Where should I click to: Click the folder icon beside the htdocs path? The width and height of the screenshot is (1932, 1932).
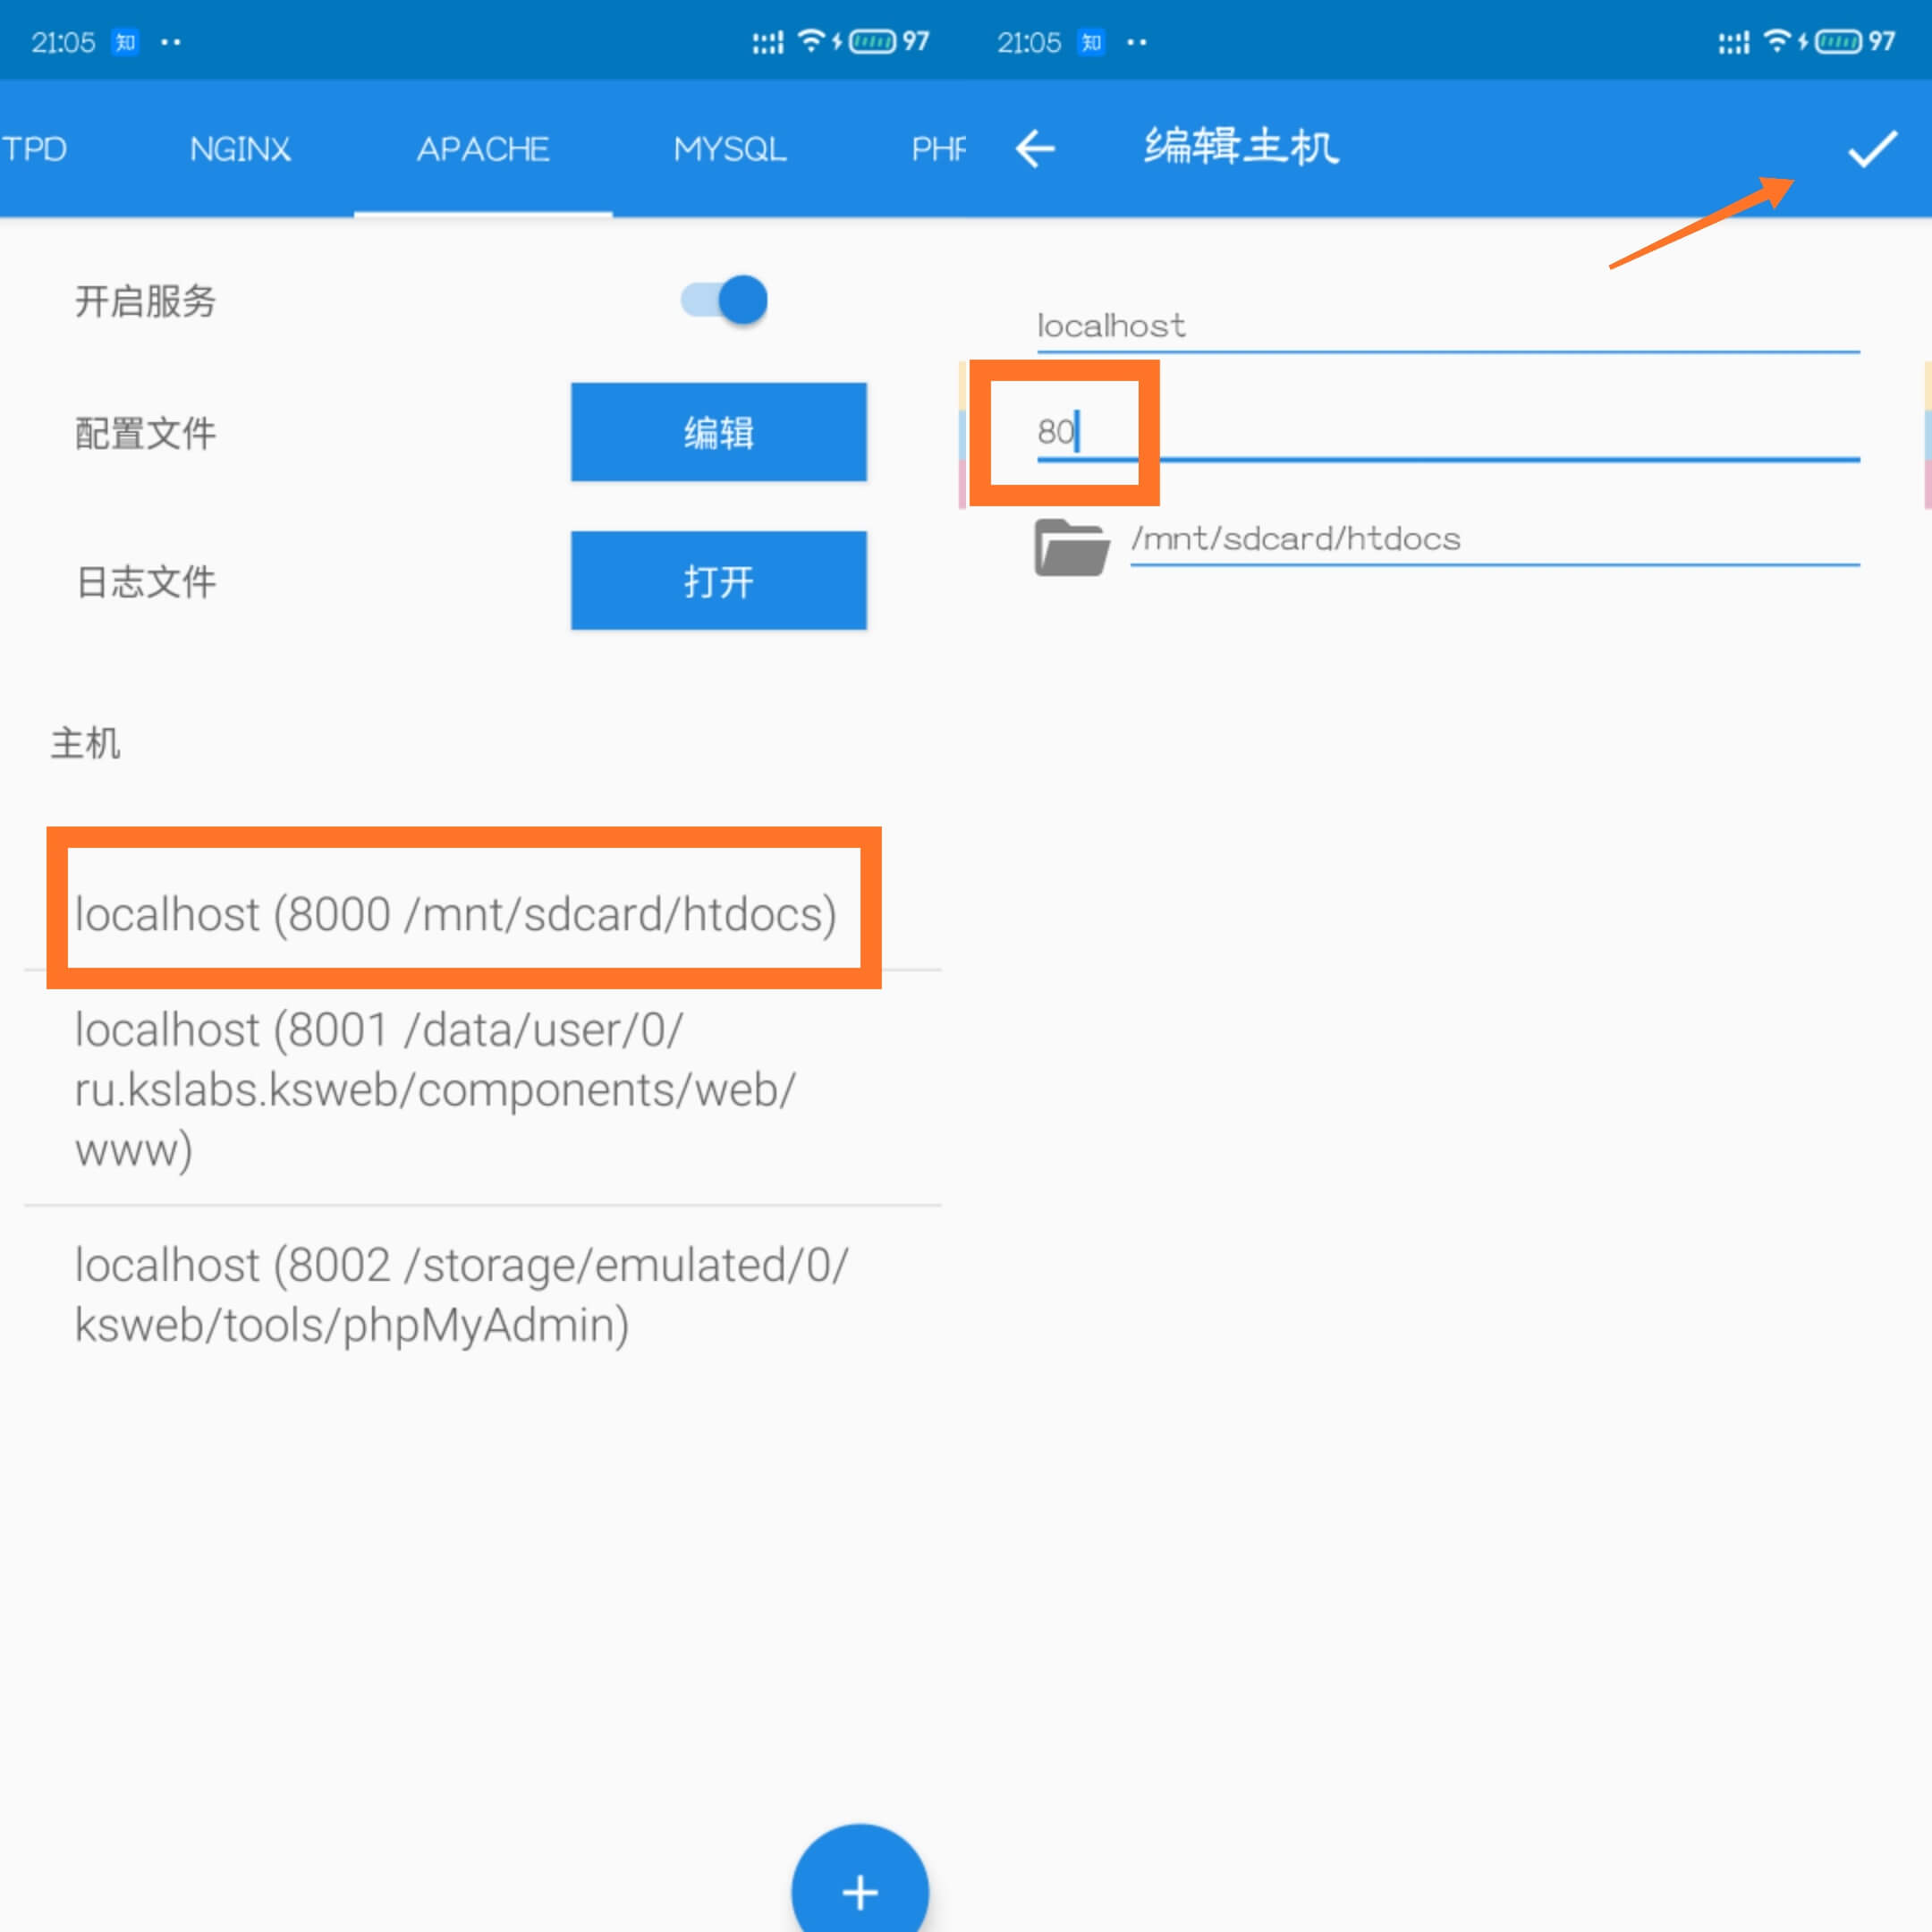pos(1071,547)
